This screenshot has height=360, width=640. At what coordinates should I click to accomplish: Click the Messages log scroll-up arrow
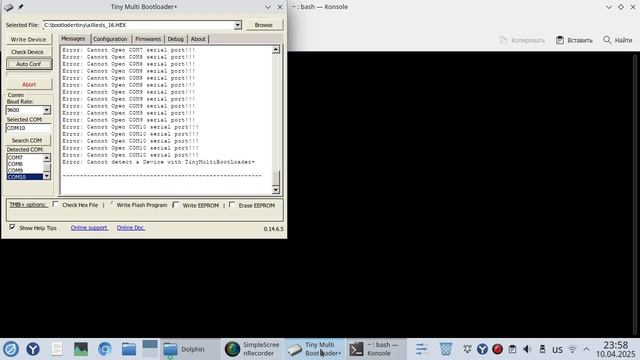click(276, 50)
